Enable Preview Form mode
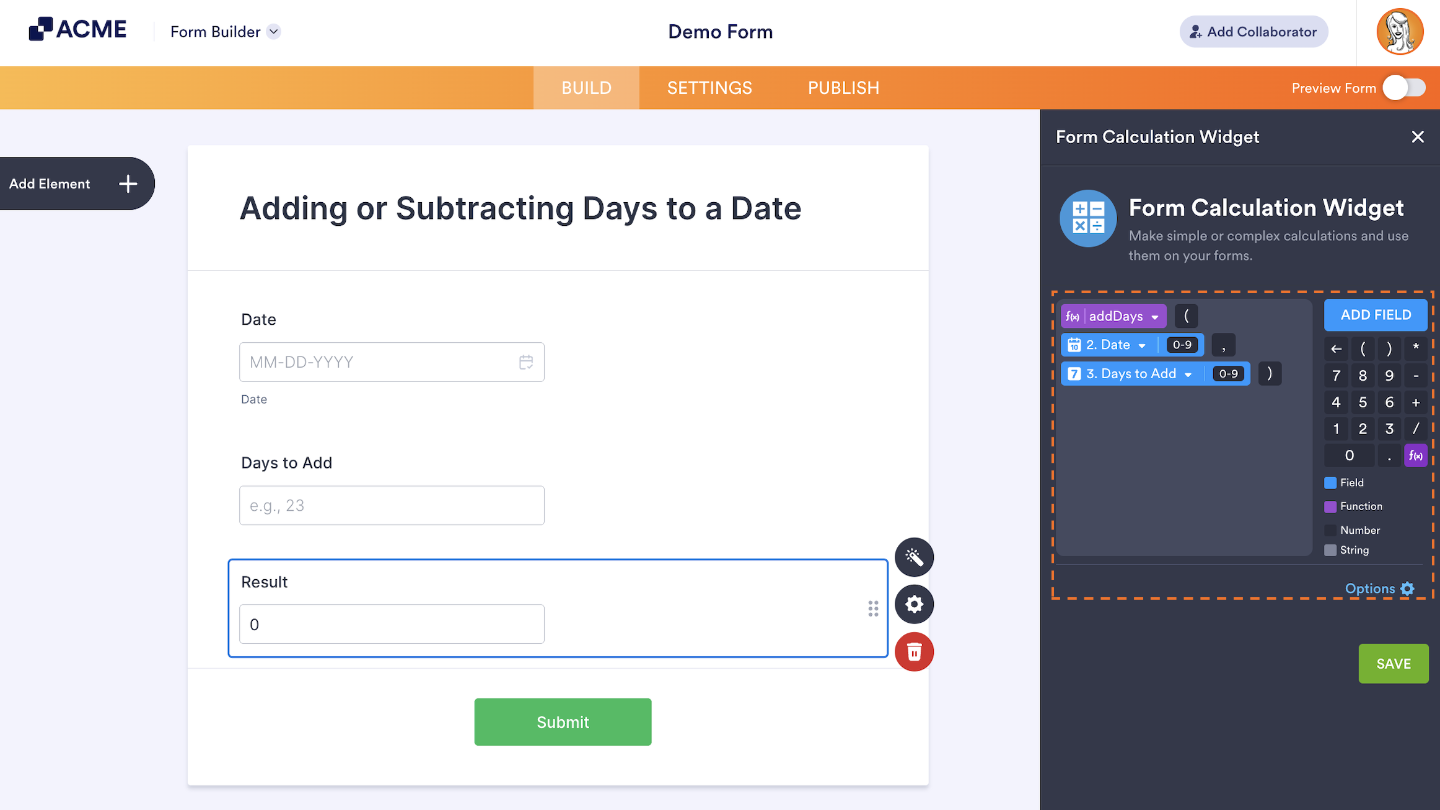This screenshot has height=810, width=1440. click(x=1402, y=88)
